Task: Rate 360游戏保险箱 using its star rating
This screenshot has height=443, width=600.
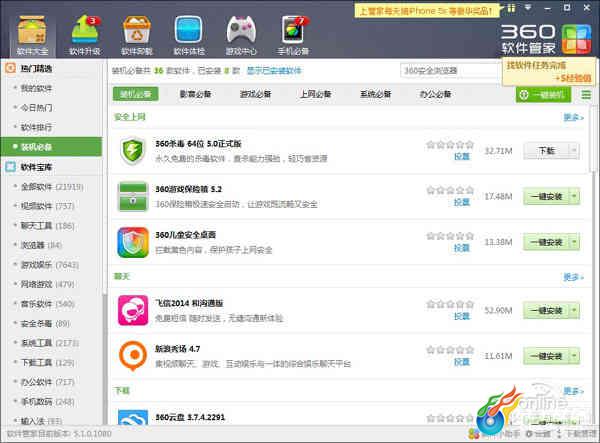Action: [450, 190]
